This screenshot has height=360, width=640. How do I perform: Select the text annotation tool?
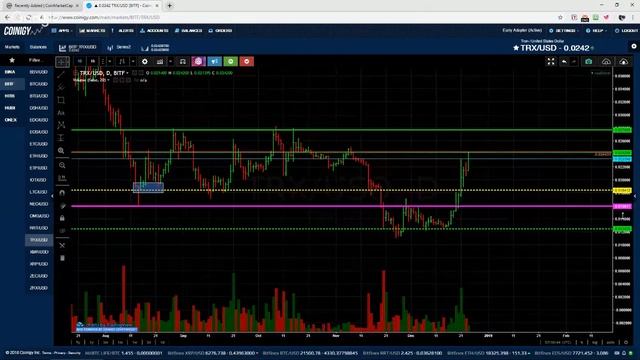tap(61, 113)
